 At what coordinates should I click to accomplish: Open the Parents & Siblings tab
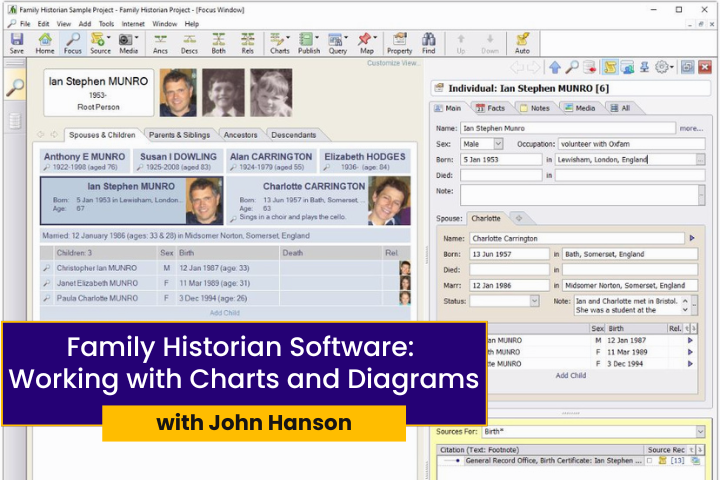point(179,135)
